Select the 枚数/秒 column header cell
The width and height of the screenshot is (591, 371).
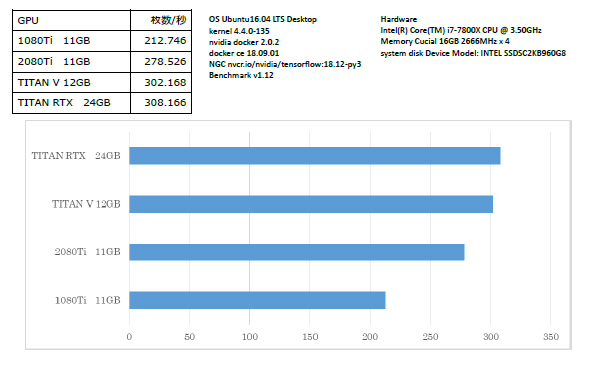pos(161,20)
